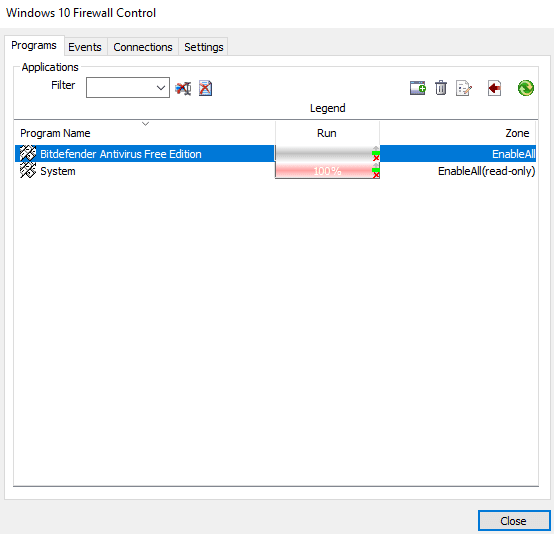Click the red-X document icon near Filter
Viewport: 554px width, 534px height.
pyautogui.click(x=205, y=88)
